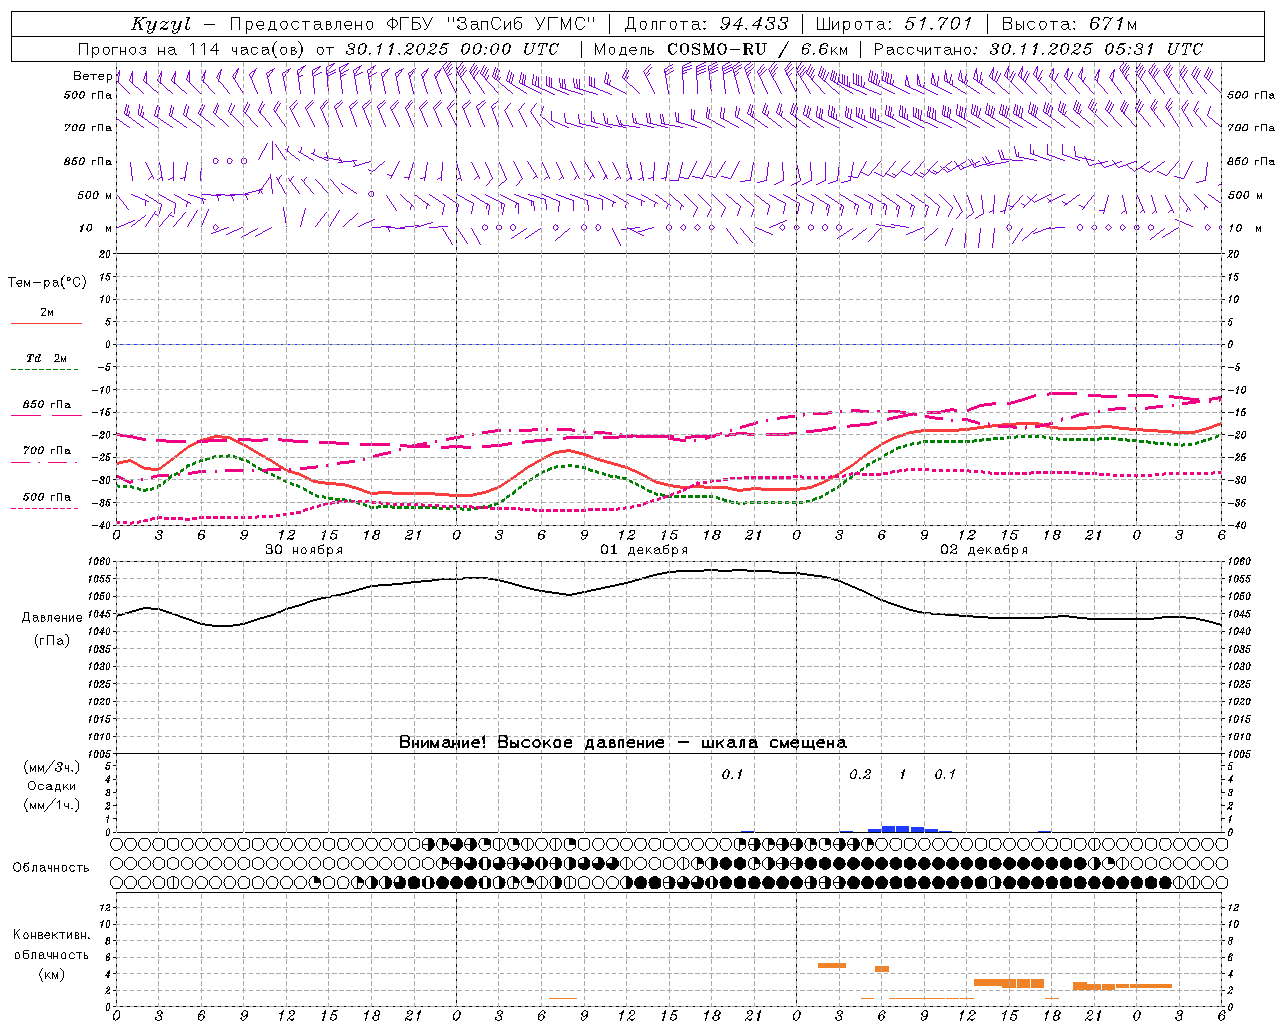Click the Высота: 671м header value

click(1069, 24)
